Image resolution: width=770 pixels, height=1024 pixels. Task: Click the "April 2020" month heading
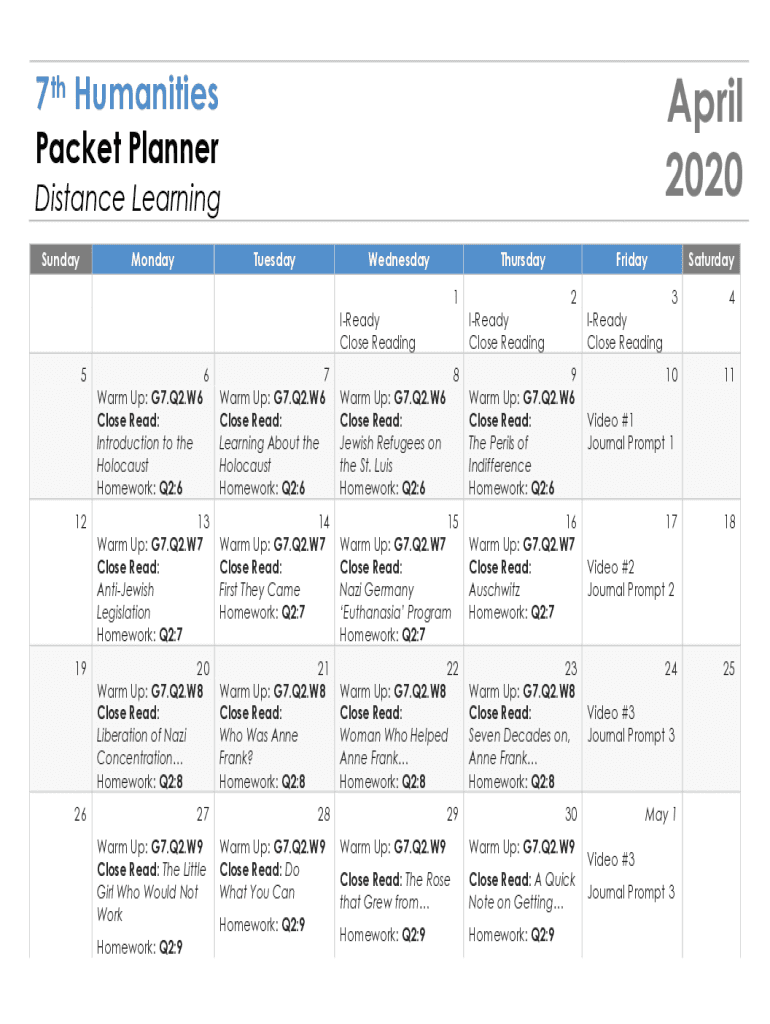[x=704, y=138]
